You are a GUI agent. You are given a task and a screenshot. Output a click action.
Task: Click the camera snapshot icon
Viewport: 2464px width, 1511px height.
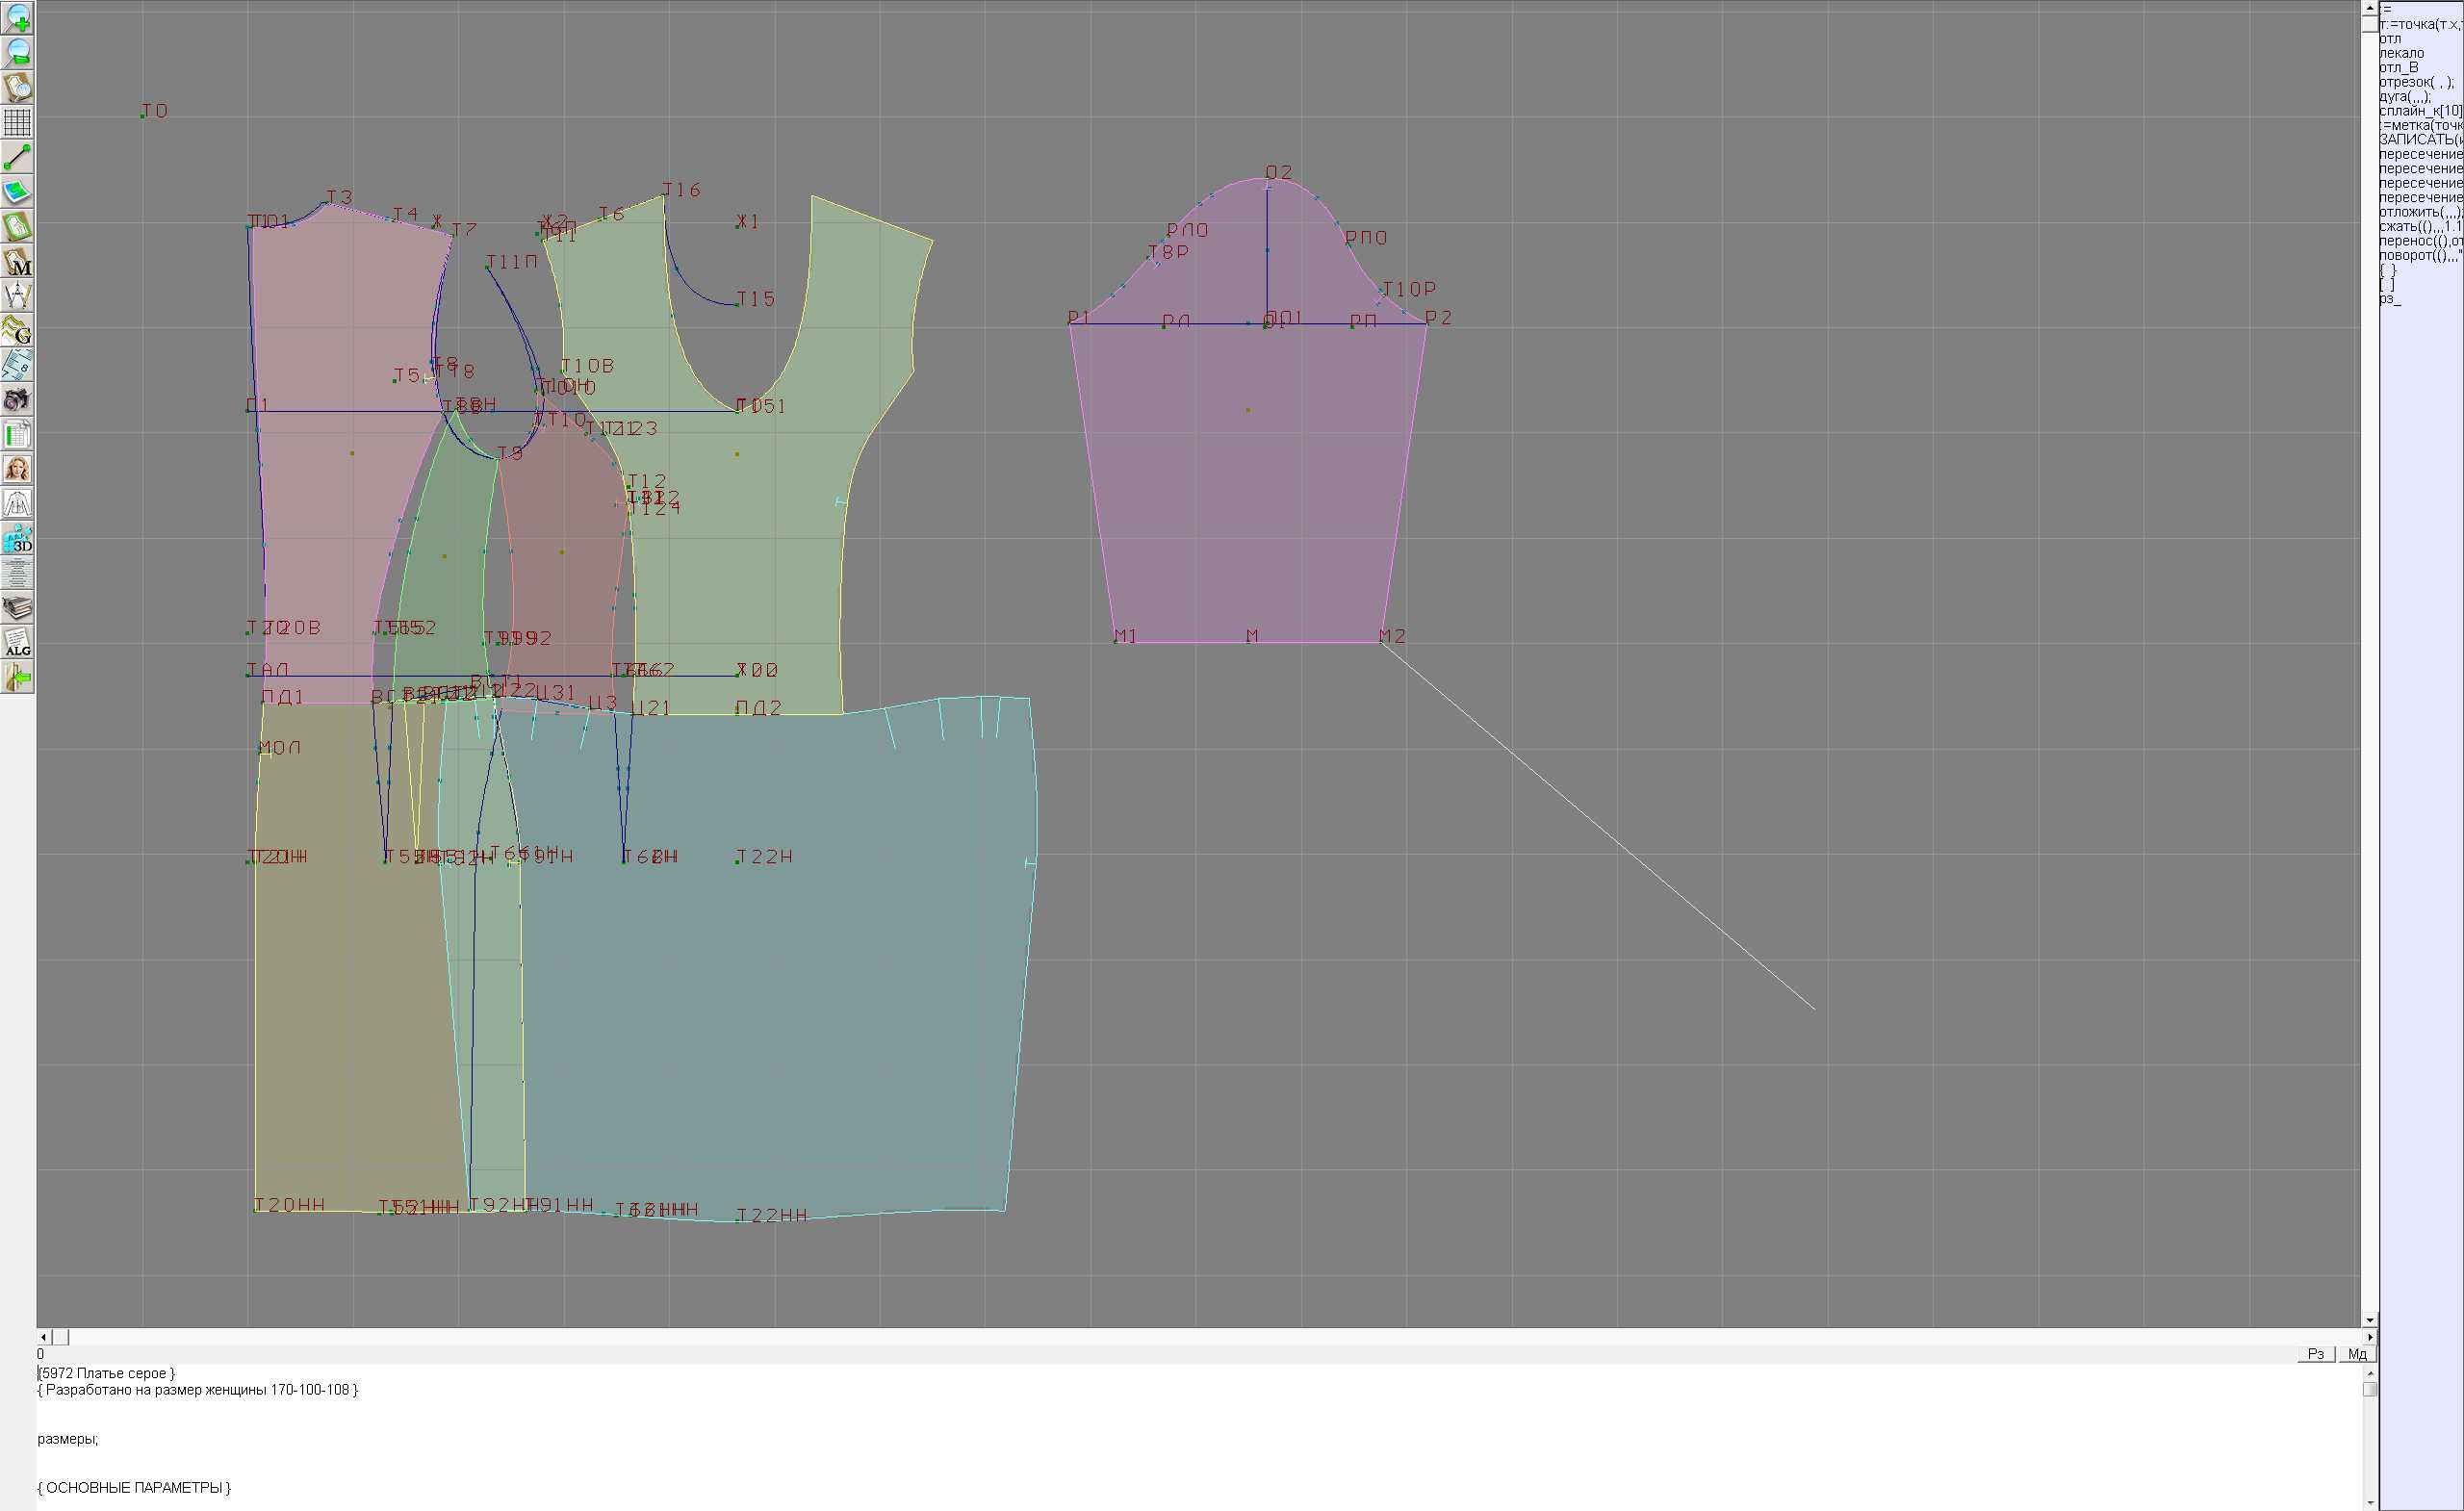[x=17, y=400]
